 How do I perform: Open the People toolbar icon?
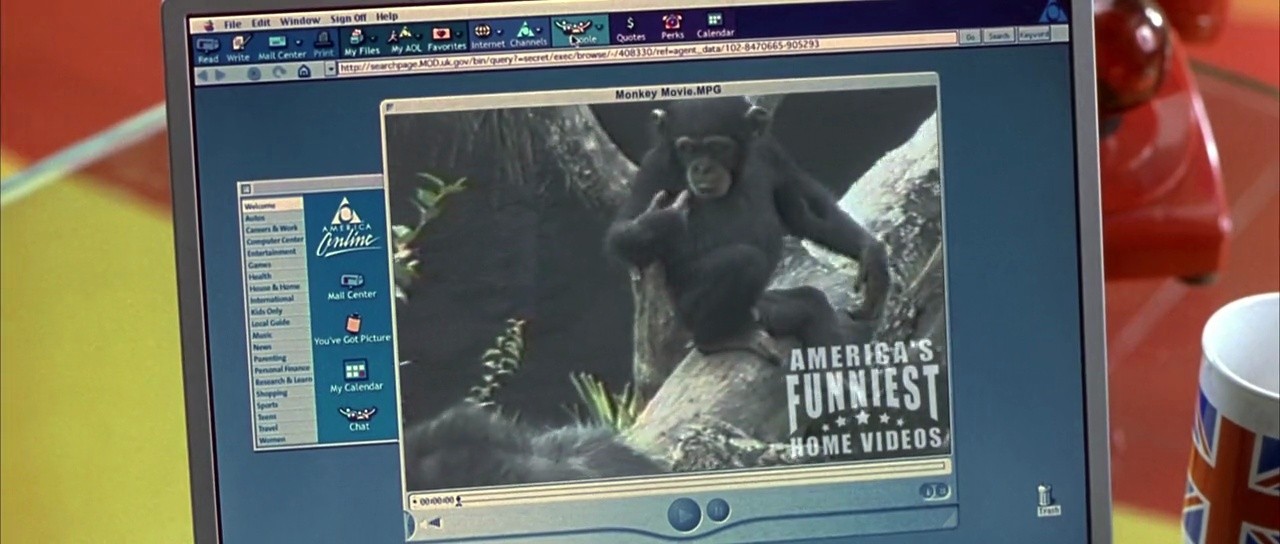point(580,31)
